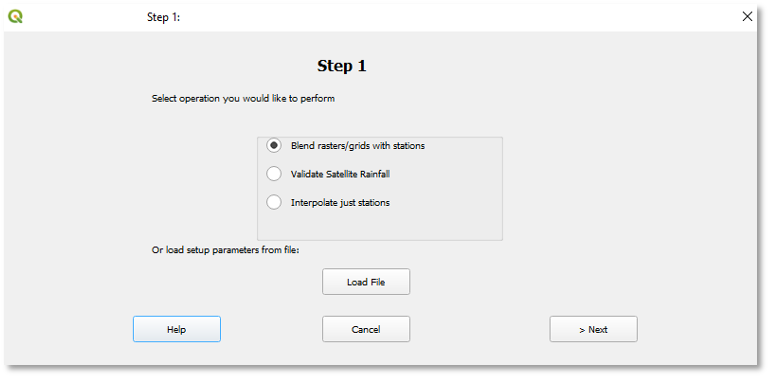770x378 pixels.
Task: Click the QGIS logo in title bar
Action: 16,17
